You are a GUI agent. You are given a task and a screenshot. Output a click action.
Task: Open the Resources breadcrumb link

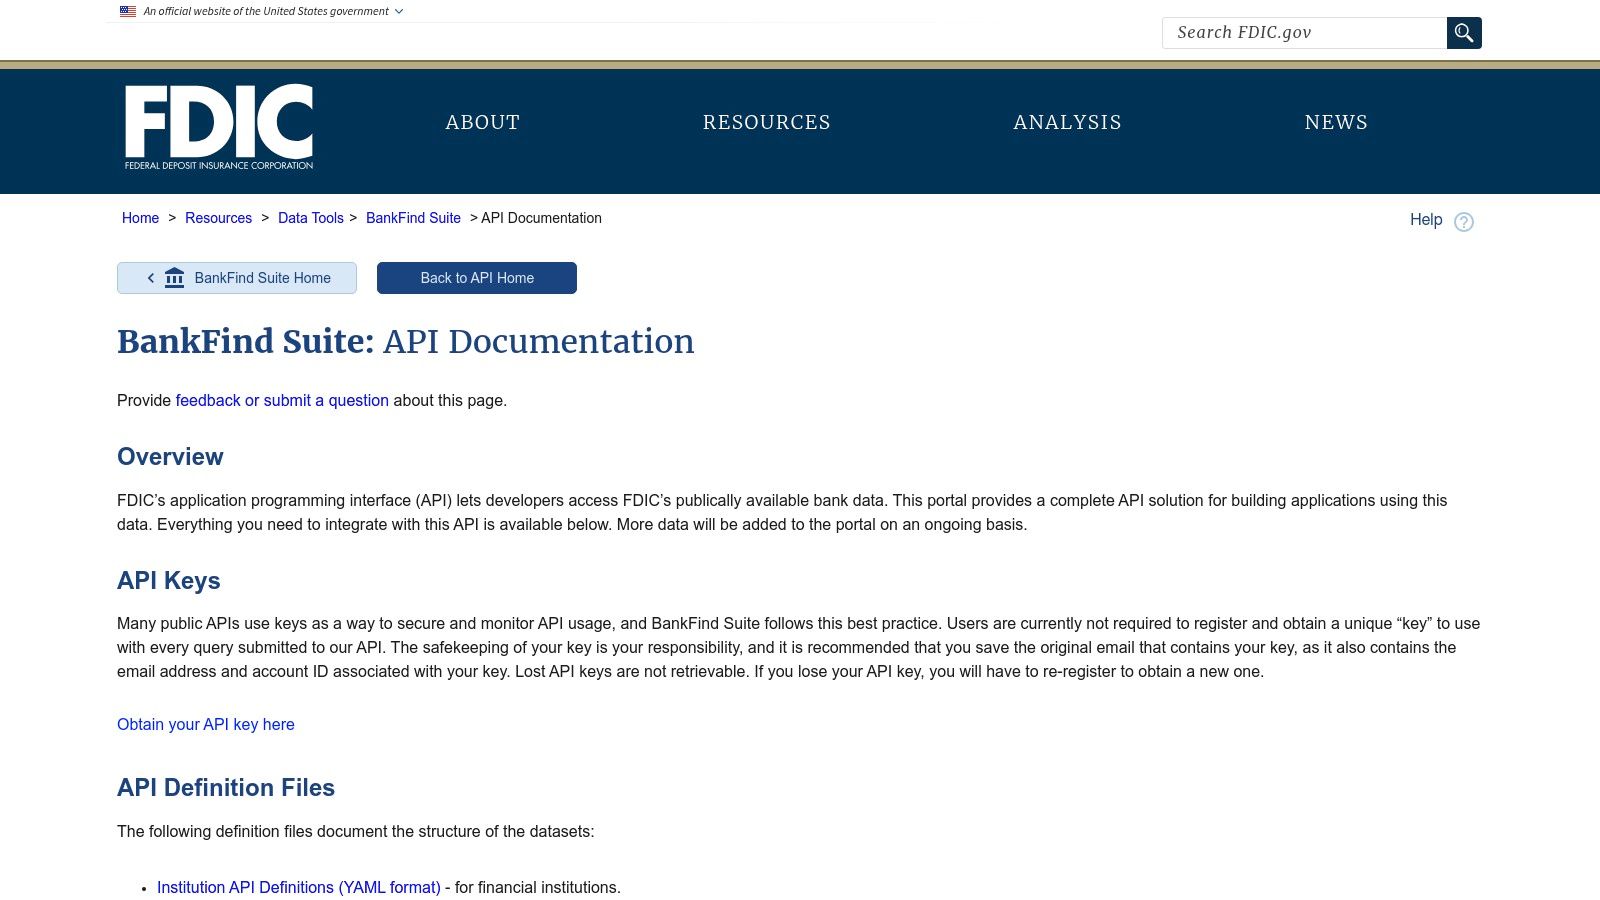coord(218,218)
